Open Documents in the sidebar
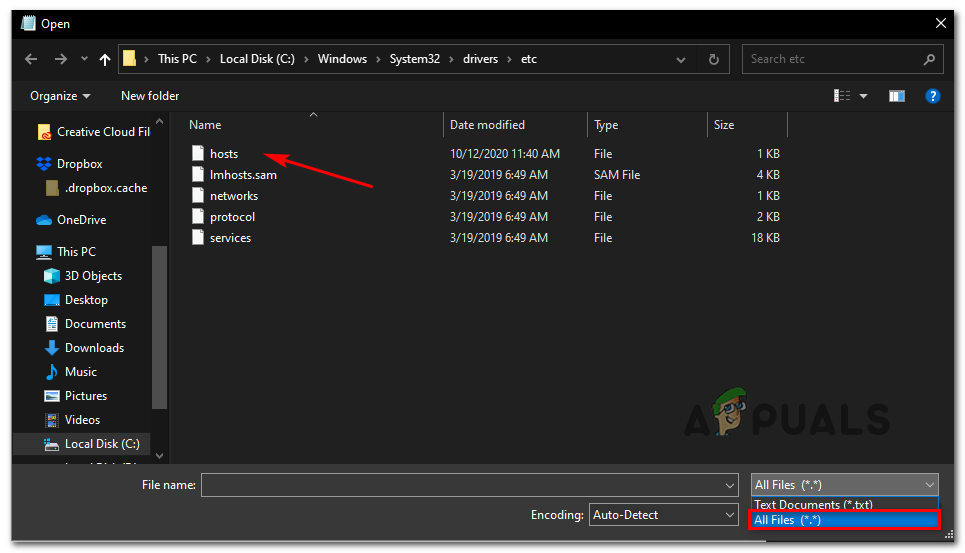This screenshot has width=965, height=553. pyautogui.click(x=85, y=324)
